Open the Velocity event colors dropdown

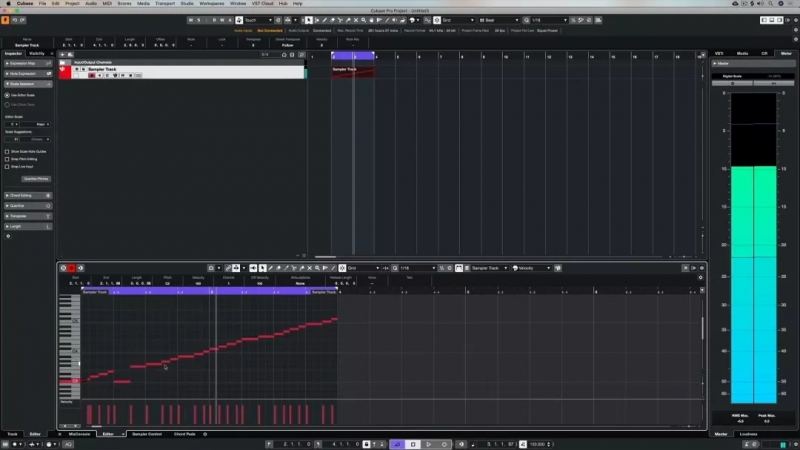(x=532, y=268)
